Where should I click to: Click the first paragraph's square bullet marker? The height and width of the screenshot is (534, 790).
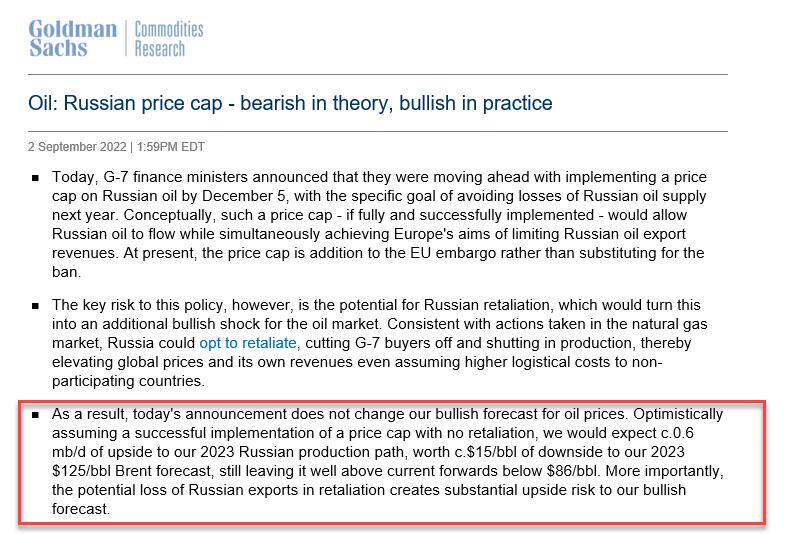[x=36, y=178]
